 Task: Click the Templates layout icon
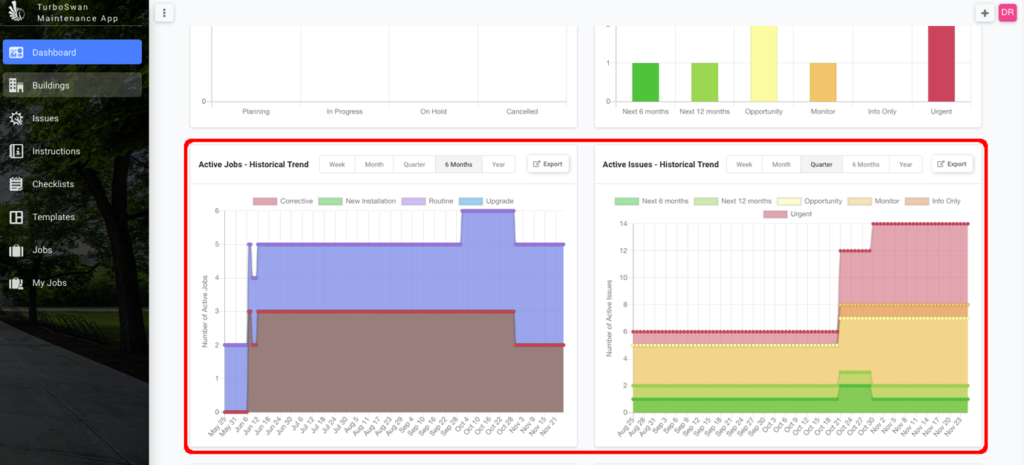(16, 217)
